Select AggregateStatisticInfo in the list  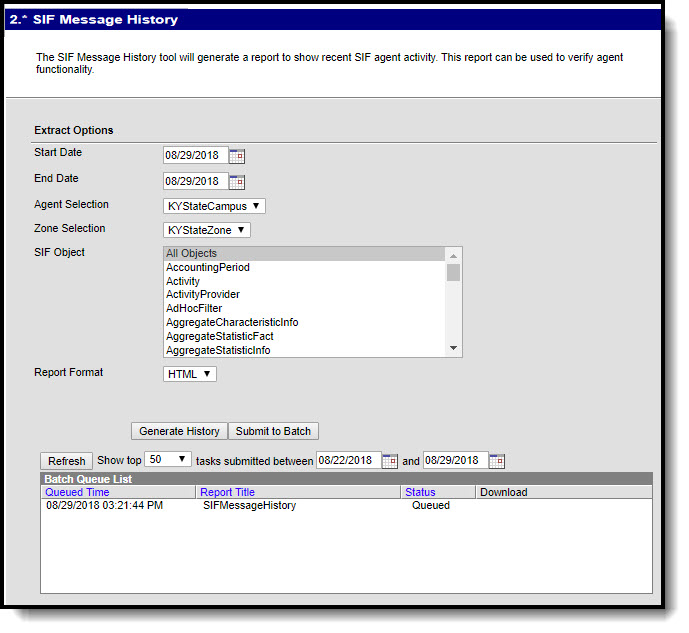[x=305, y=350]
